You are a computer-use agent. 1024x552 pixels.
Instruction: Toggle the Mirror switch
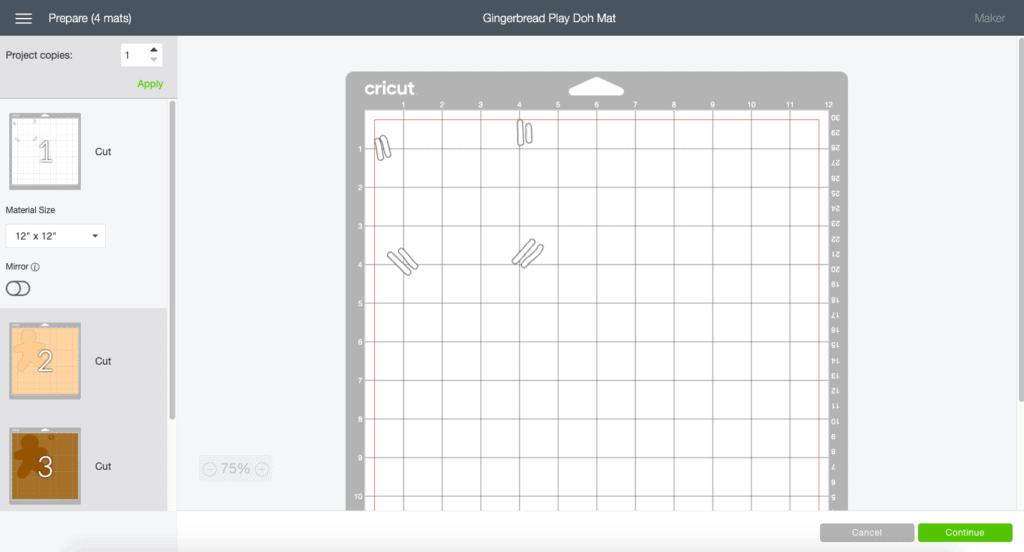(18, 288)
